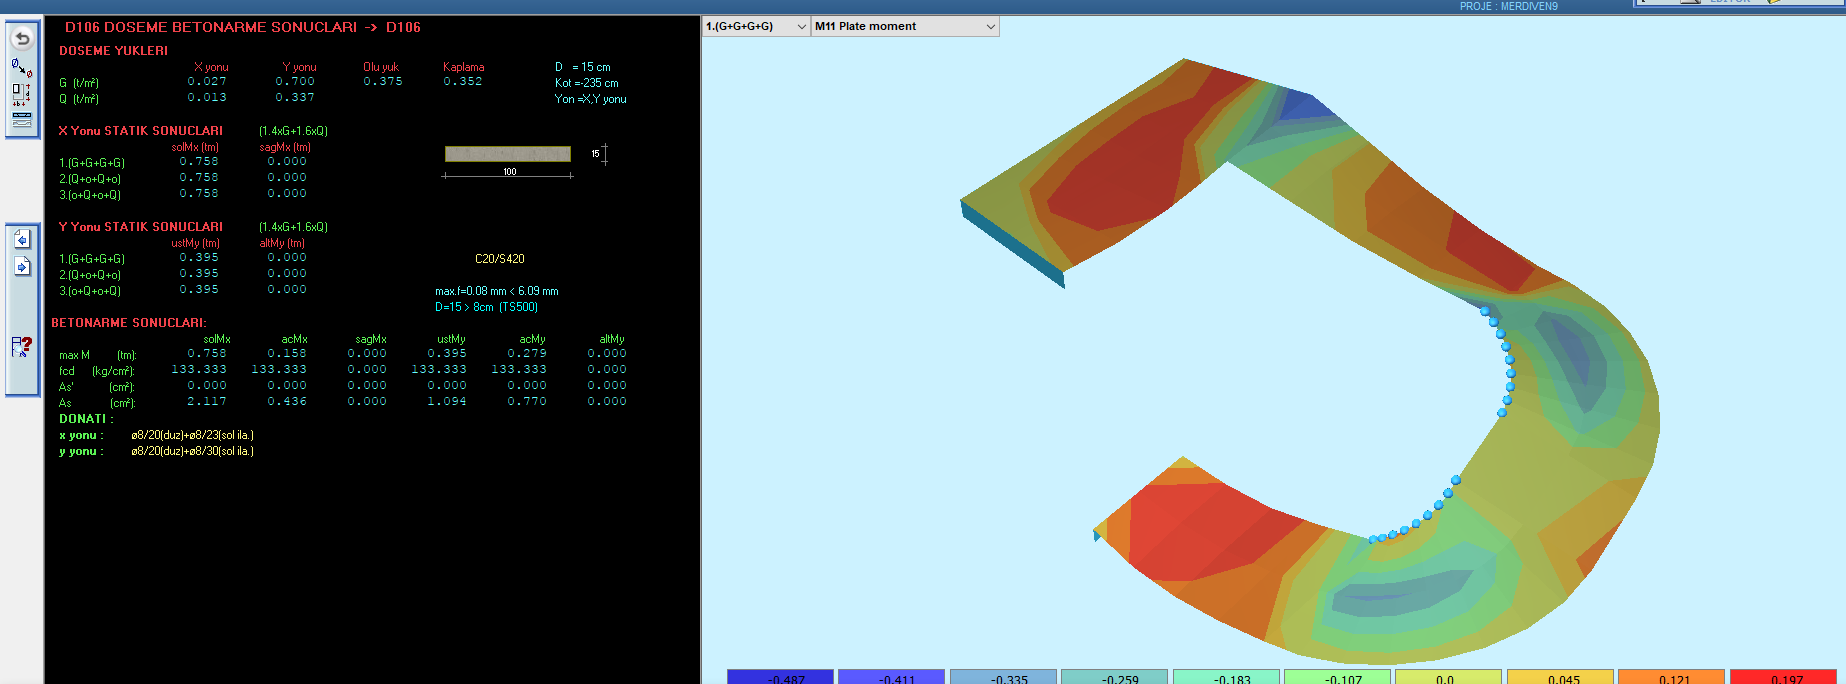
Task: Click the 0.121 orange legend swatch
Action: click(1671, 677)
